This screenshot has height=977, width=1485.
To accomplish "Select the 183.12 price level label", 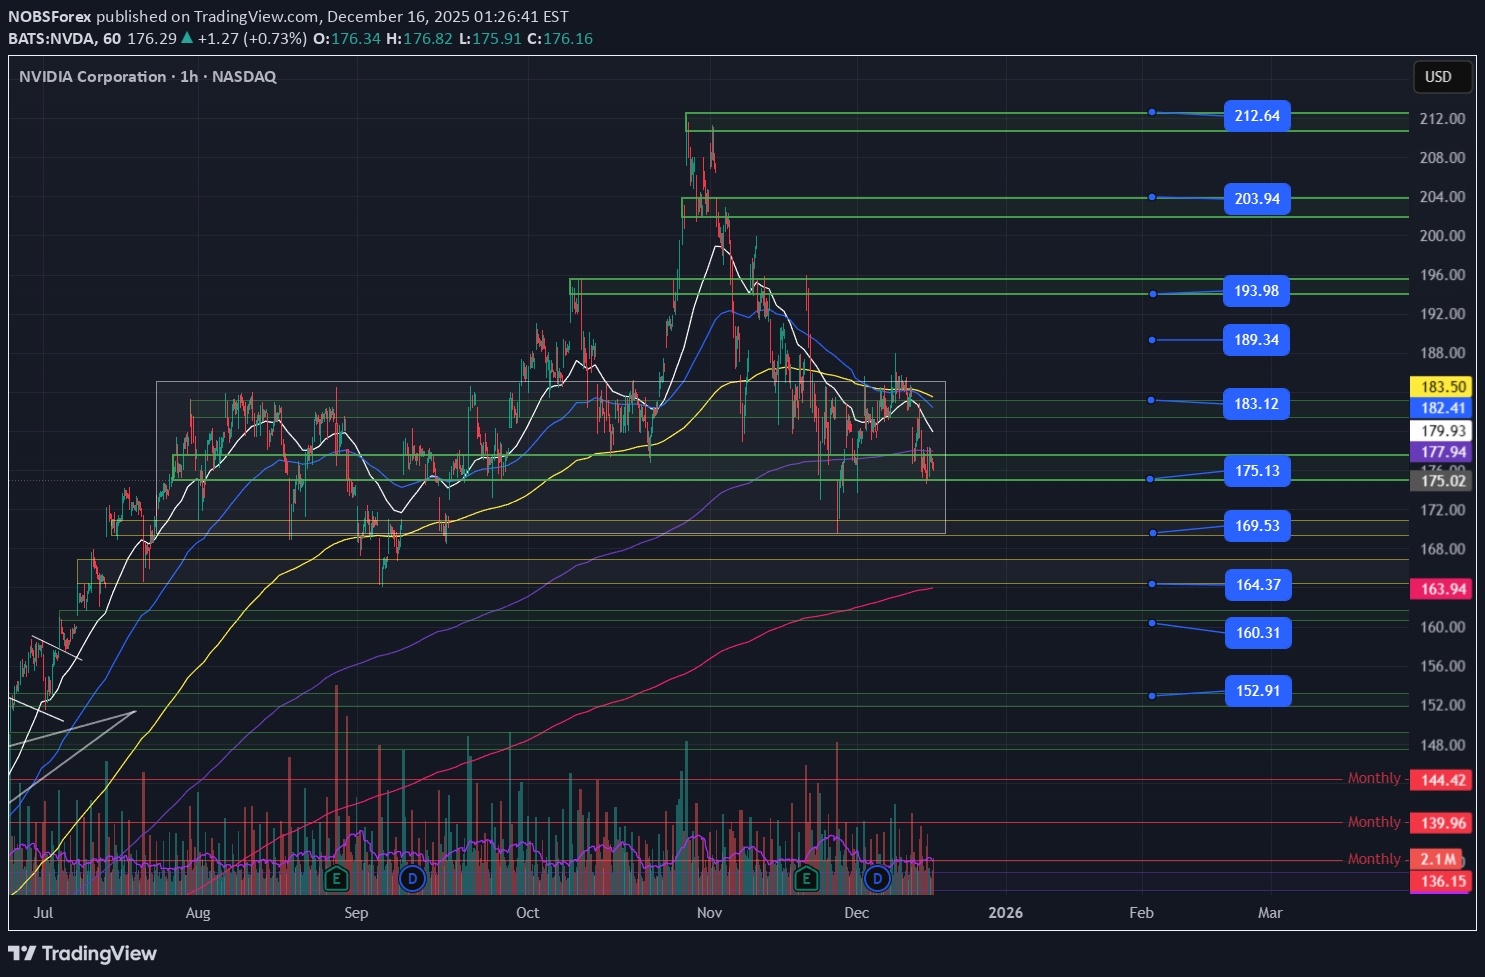I will (1256, 404).
